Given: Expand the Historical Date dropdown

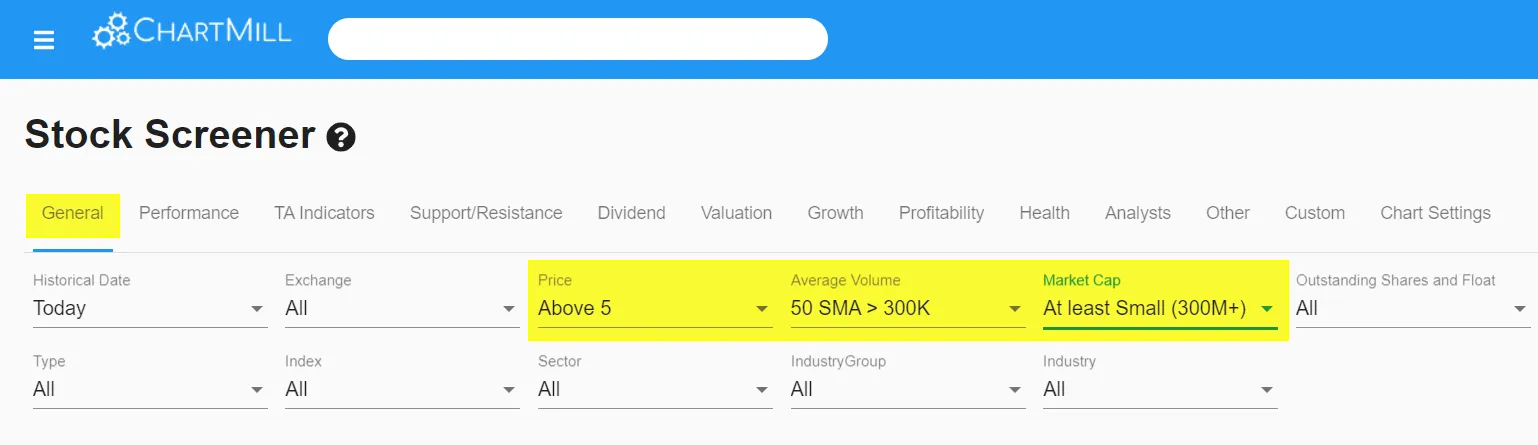Looking at the screenshot, I should click(x=150, y=308).
